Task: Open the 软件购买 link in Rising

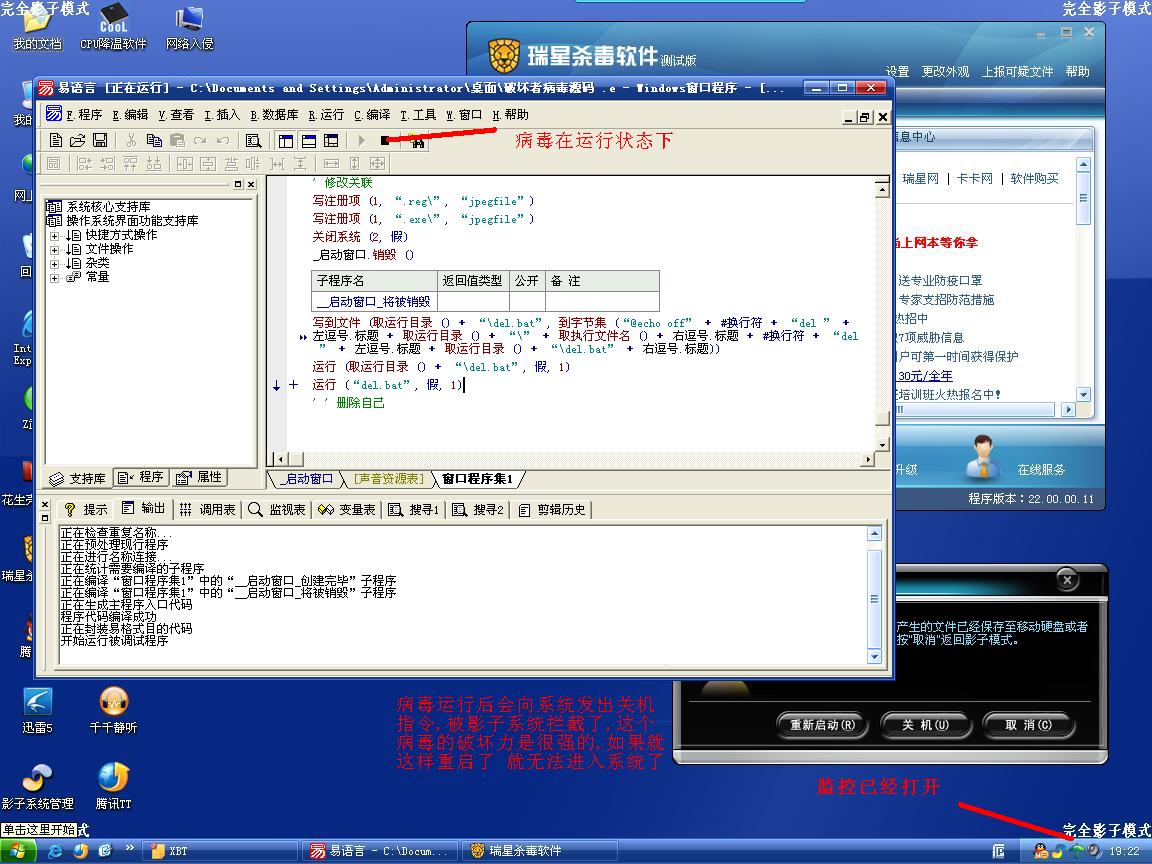Action: point(1034,179)
